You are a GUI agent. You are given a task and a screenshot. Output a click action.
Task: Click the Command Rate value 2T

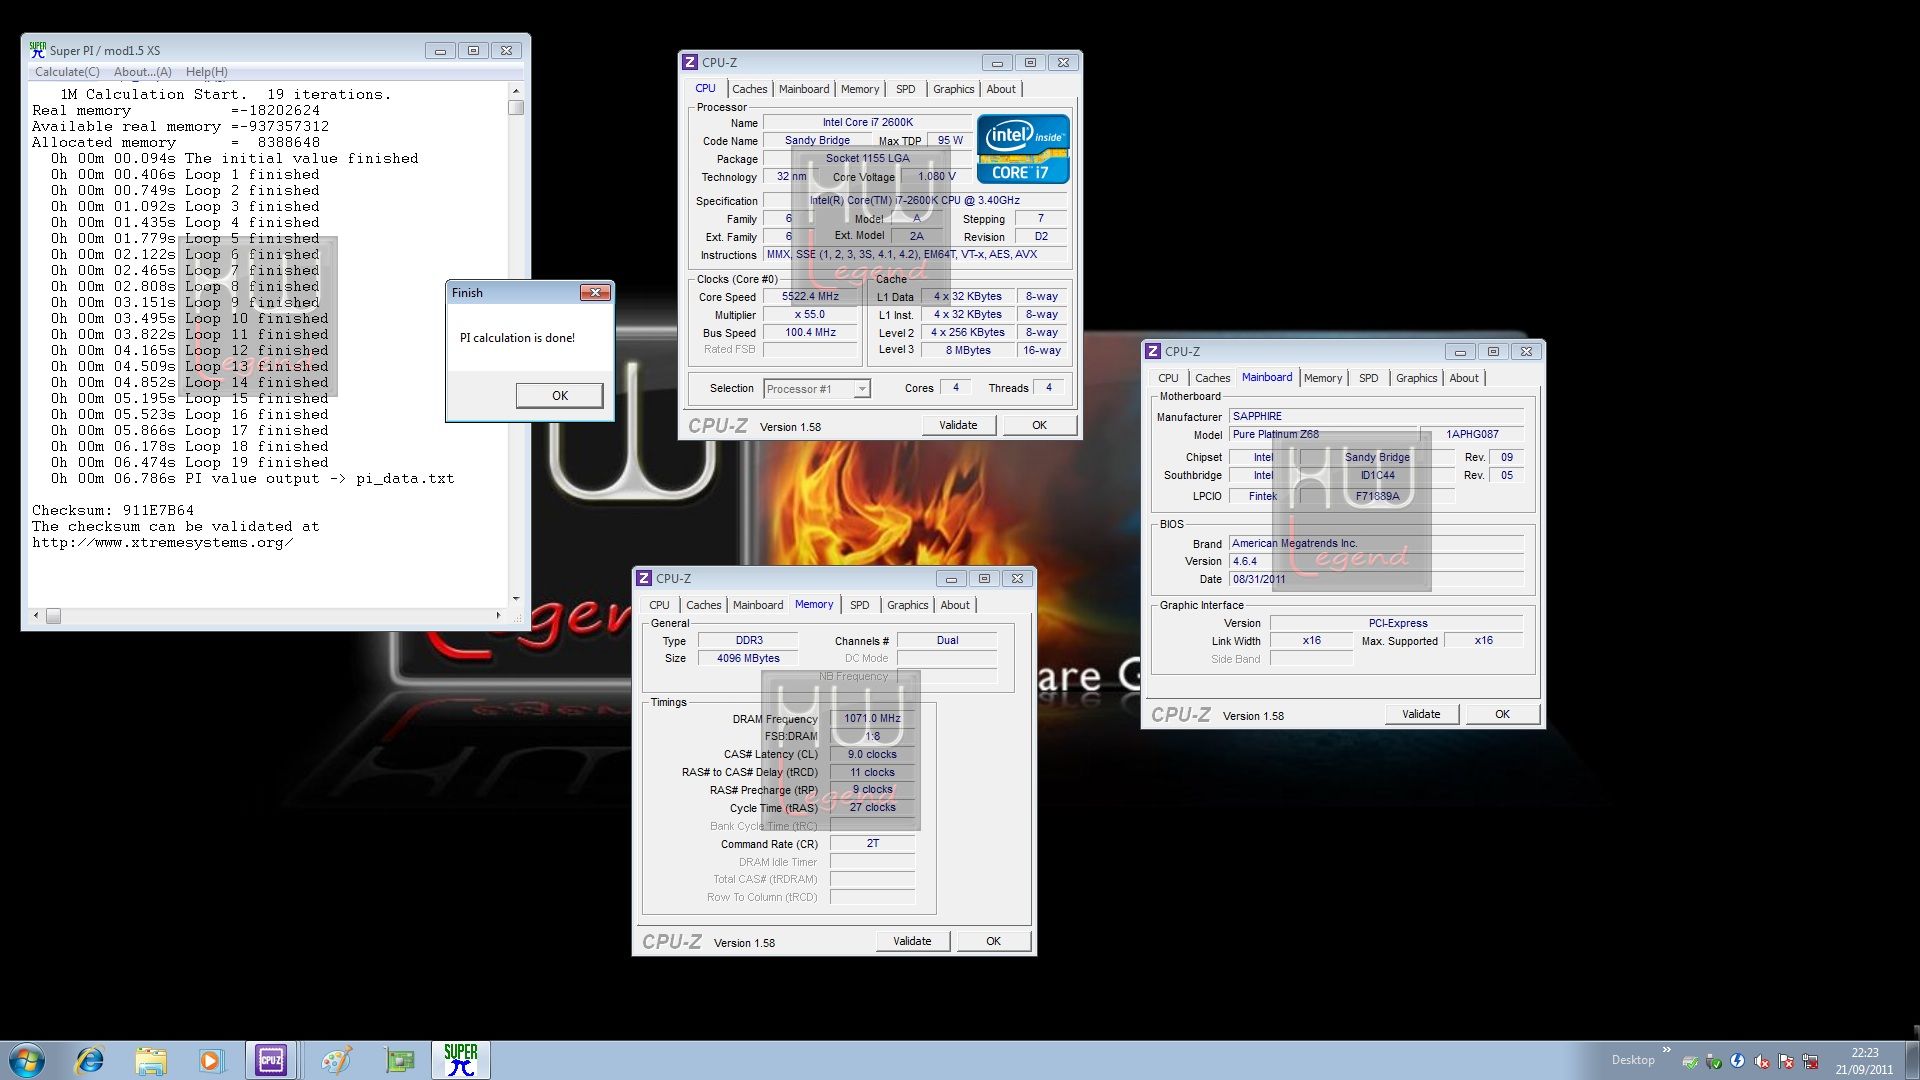coord(872,844)
